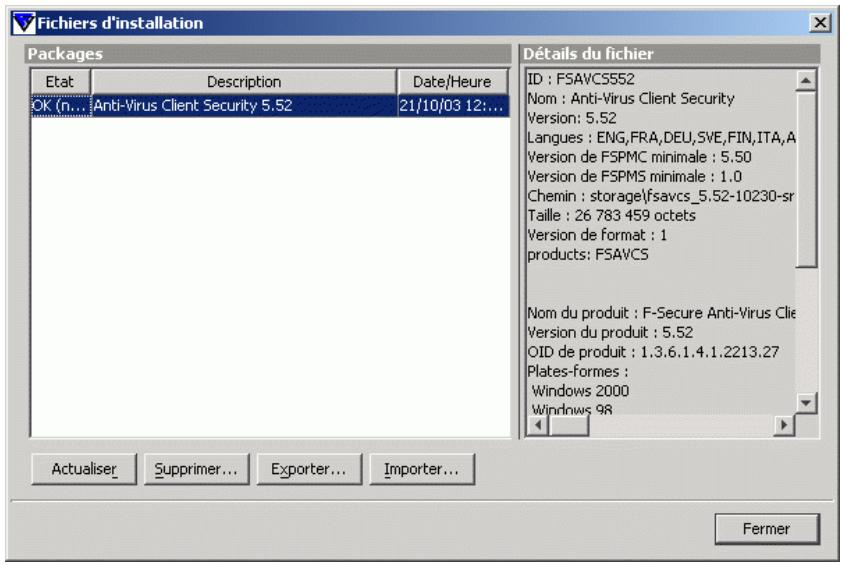
Task: Click the Version: 5.52 line
Action: [572, 118]
